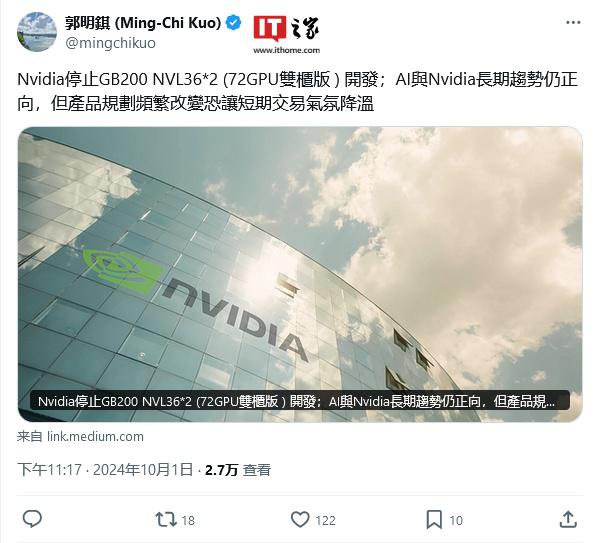598x543 pixels.
Task: Click the www.ithome.com watermark text
Action: 286,50
